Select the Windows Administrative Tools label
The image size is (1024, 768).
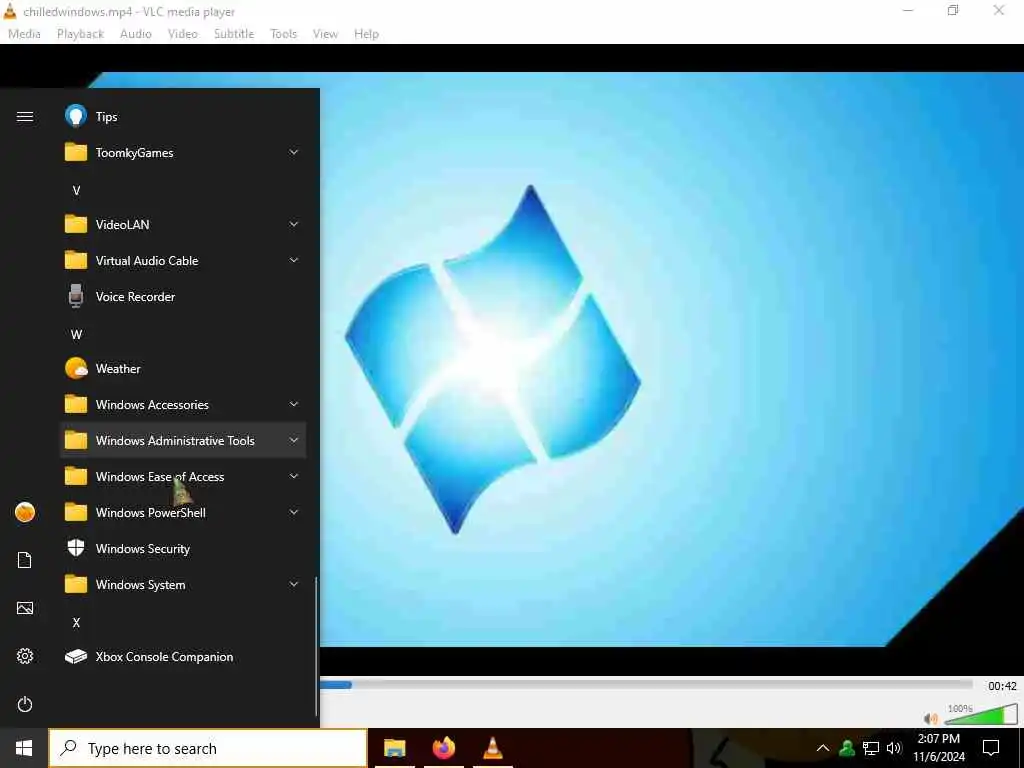coord(175,441)
